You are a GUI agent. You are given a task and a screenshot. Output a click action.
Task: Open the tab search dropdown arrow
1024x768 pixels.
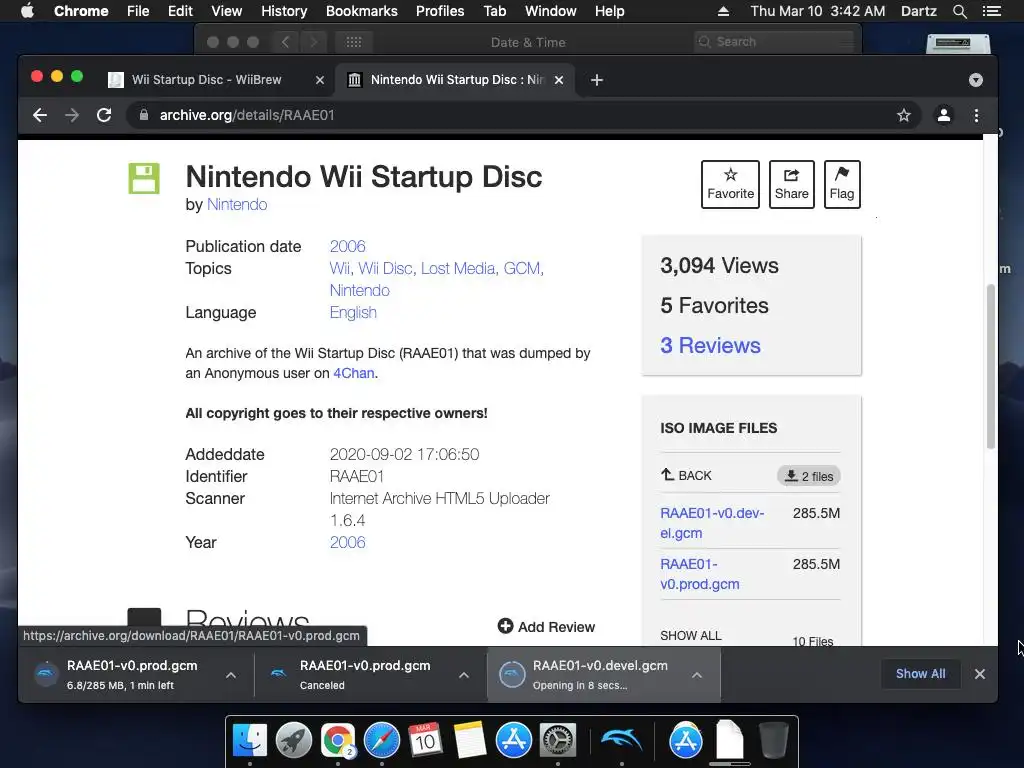click(x=976, y=80)
